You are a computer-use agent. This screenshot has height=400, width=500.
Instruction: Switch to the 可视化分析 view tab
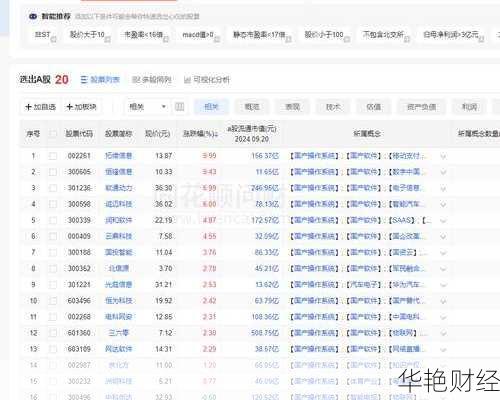(x=207, y=80)
